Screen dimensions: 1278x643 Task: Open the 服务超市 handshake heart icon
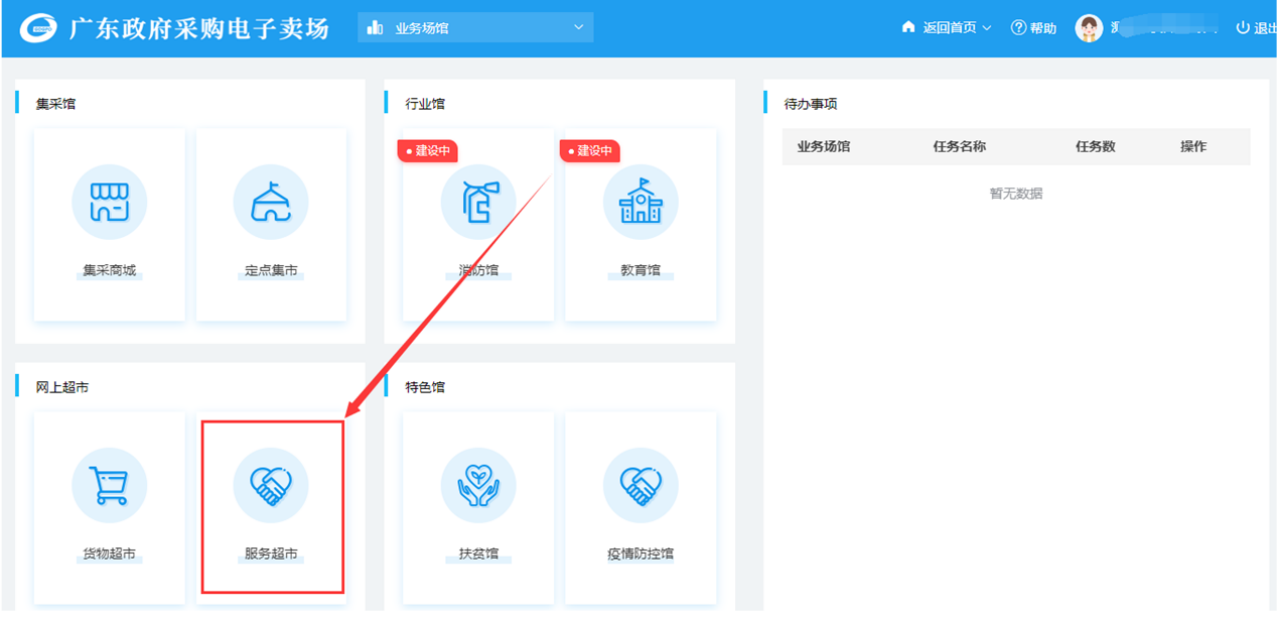coord(271,486)
